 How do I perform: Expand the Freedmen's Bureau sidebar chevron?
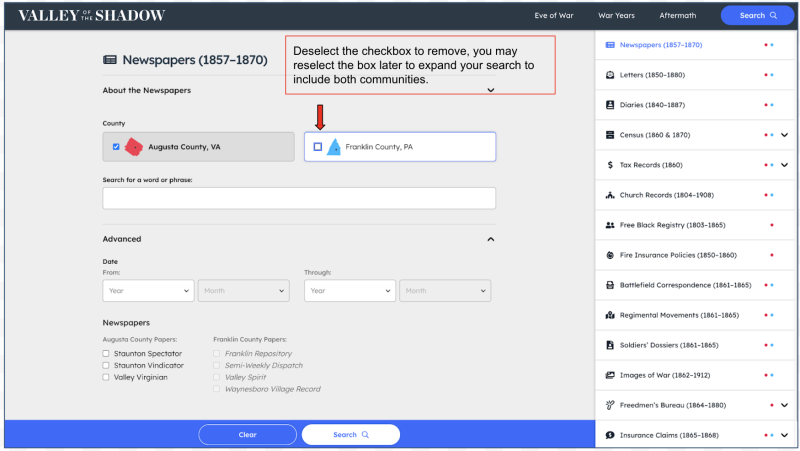point(784,405)
